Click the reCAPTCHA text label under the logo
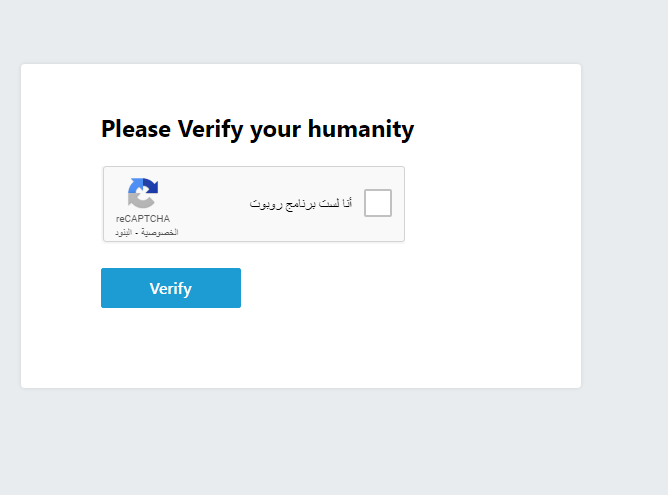This screenshot has width=668, height=495. click(x=143, y=219)
